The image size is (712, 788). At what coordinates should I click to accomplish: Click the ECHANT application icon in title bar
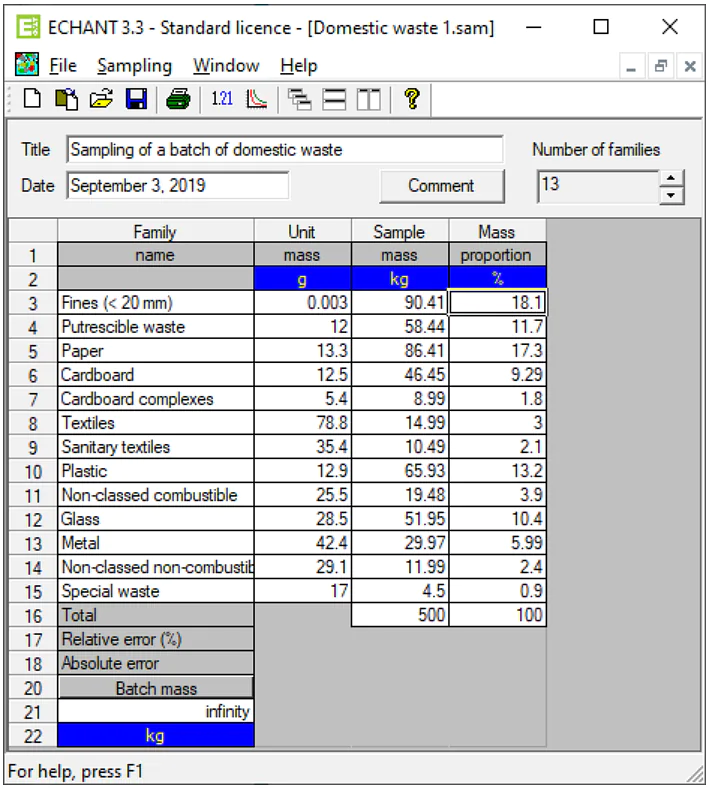(x=28, y=27)
